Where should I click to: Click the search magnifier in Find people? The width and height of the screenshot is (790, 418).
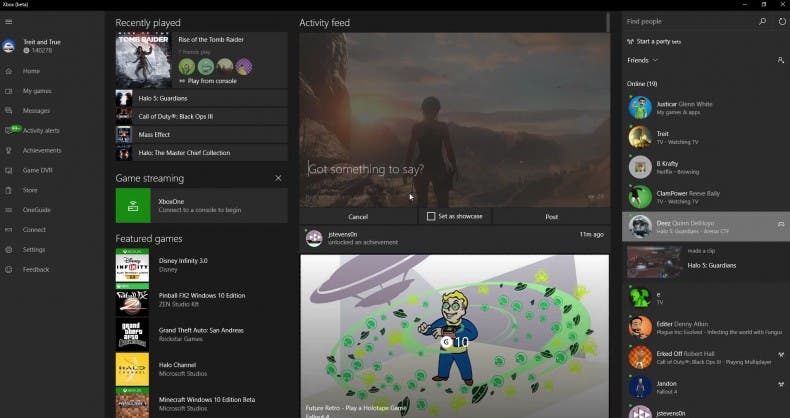pyautogui.click(x=762, y=22)
